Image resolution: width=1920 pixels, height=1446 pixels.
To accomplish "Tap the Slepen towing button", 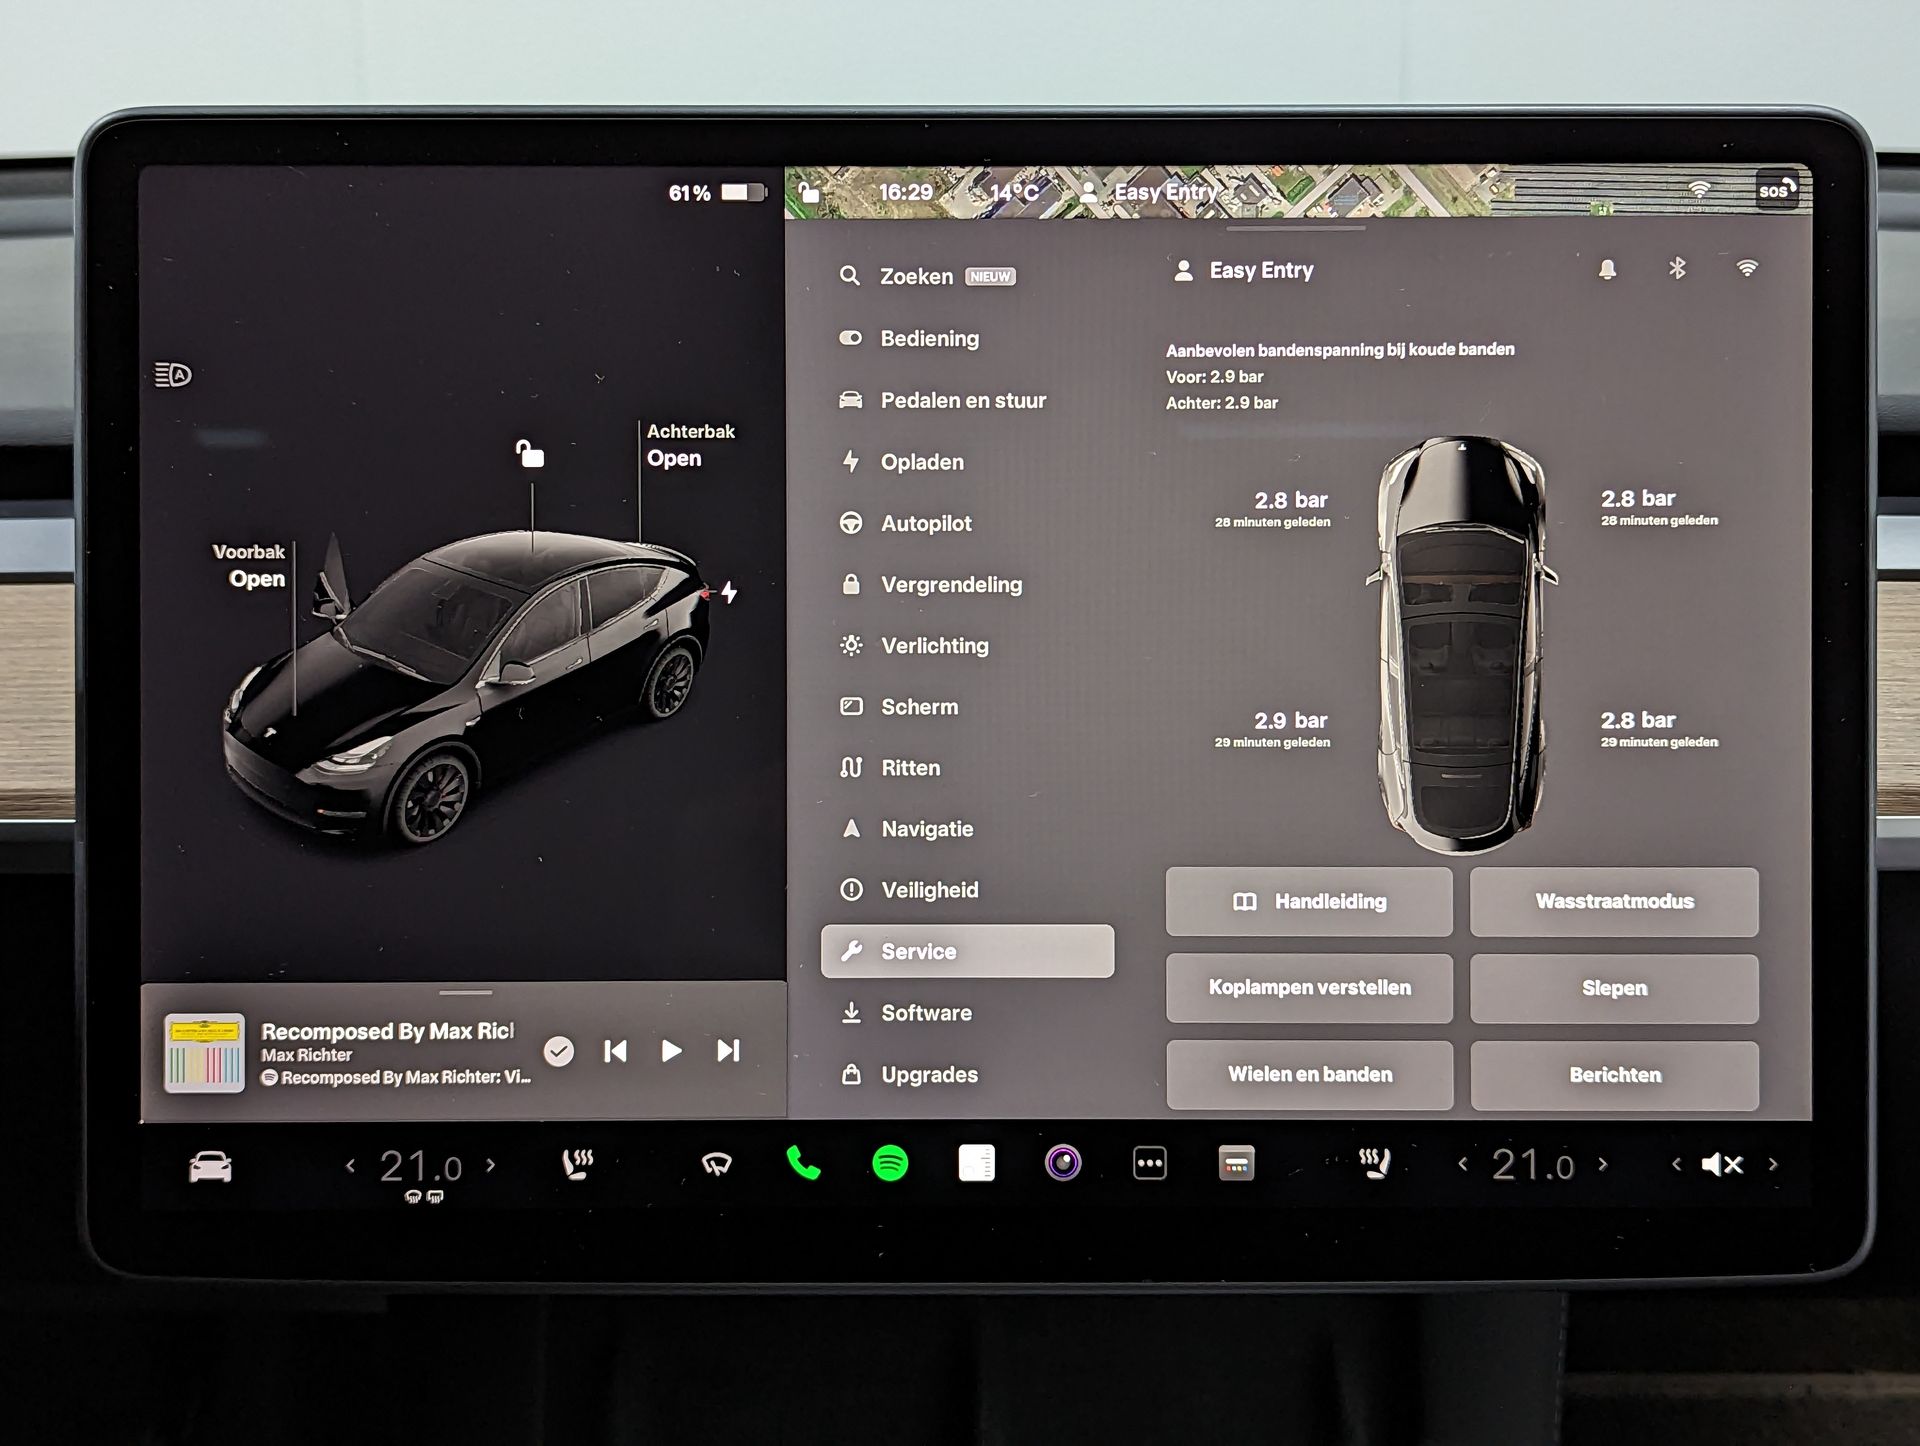I will point(1614,988).
